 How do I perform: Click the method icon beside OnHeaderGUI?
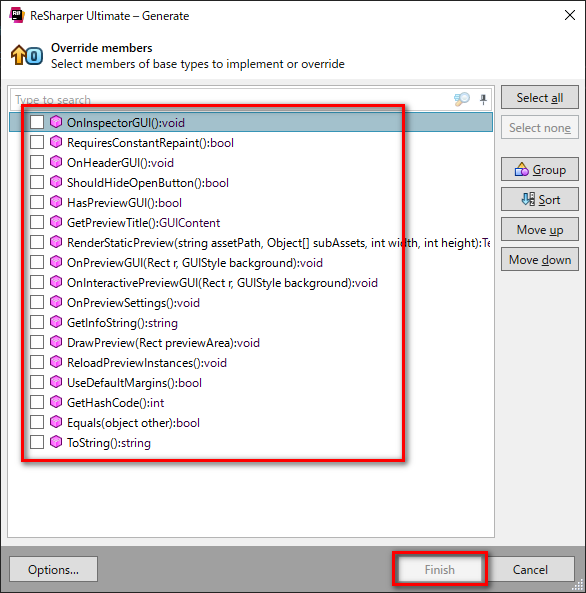pos(56,162)
